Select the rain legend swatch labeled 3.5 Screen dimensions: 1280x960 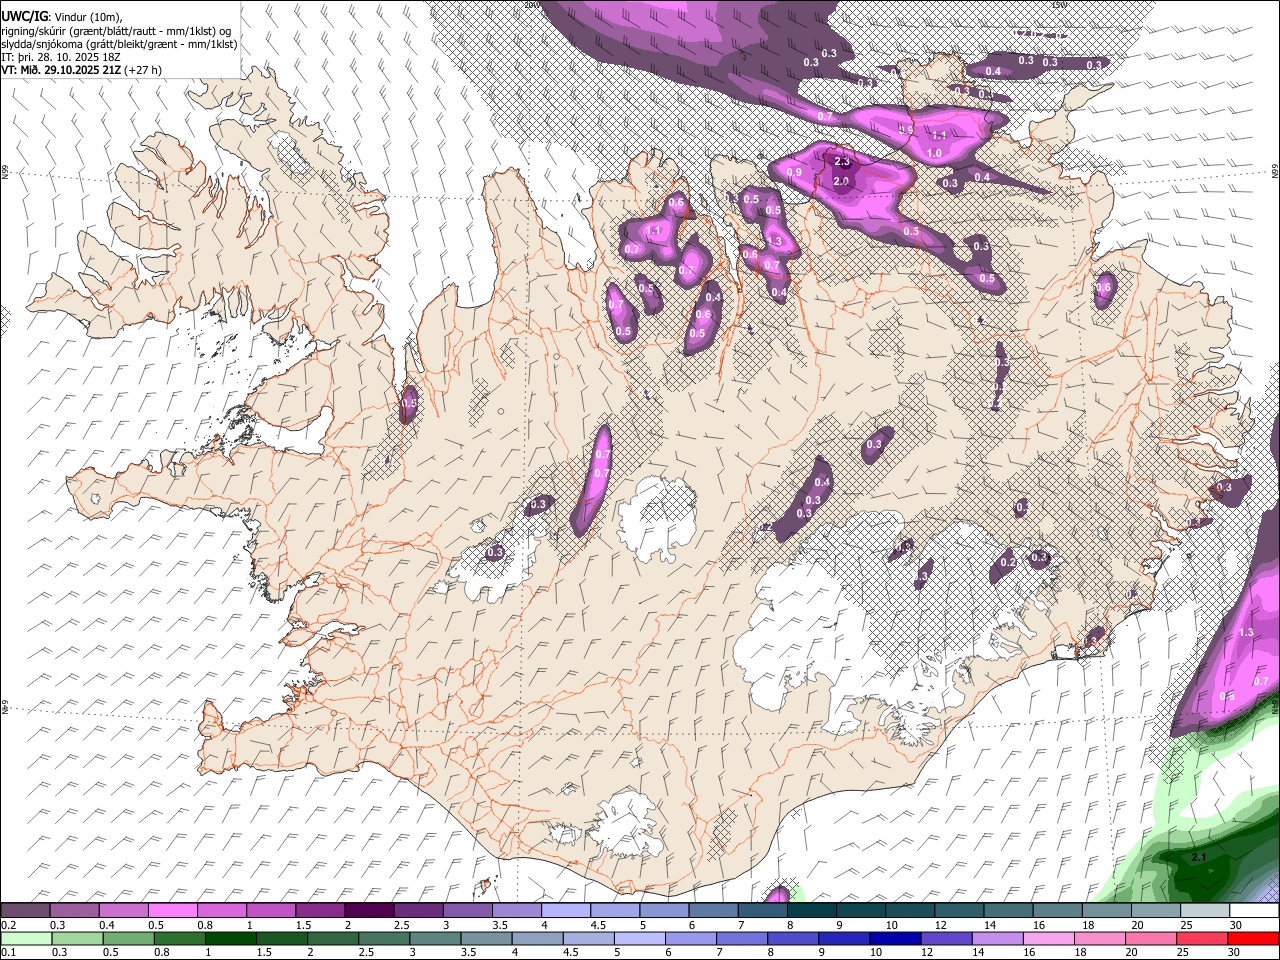pos(485,938)
